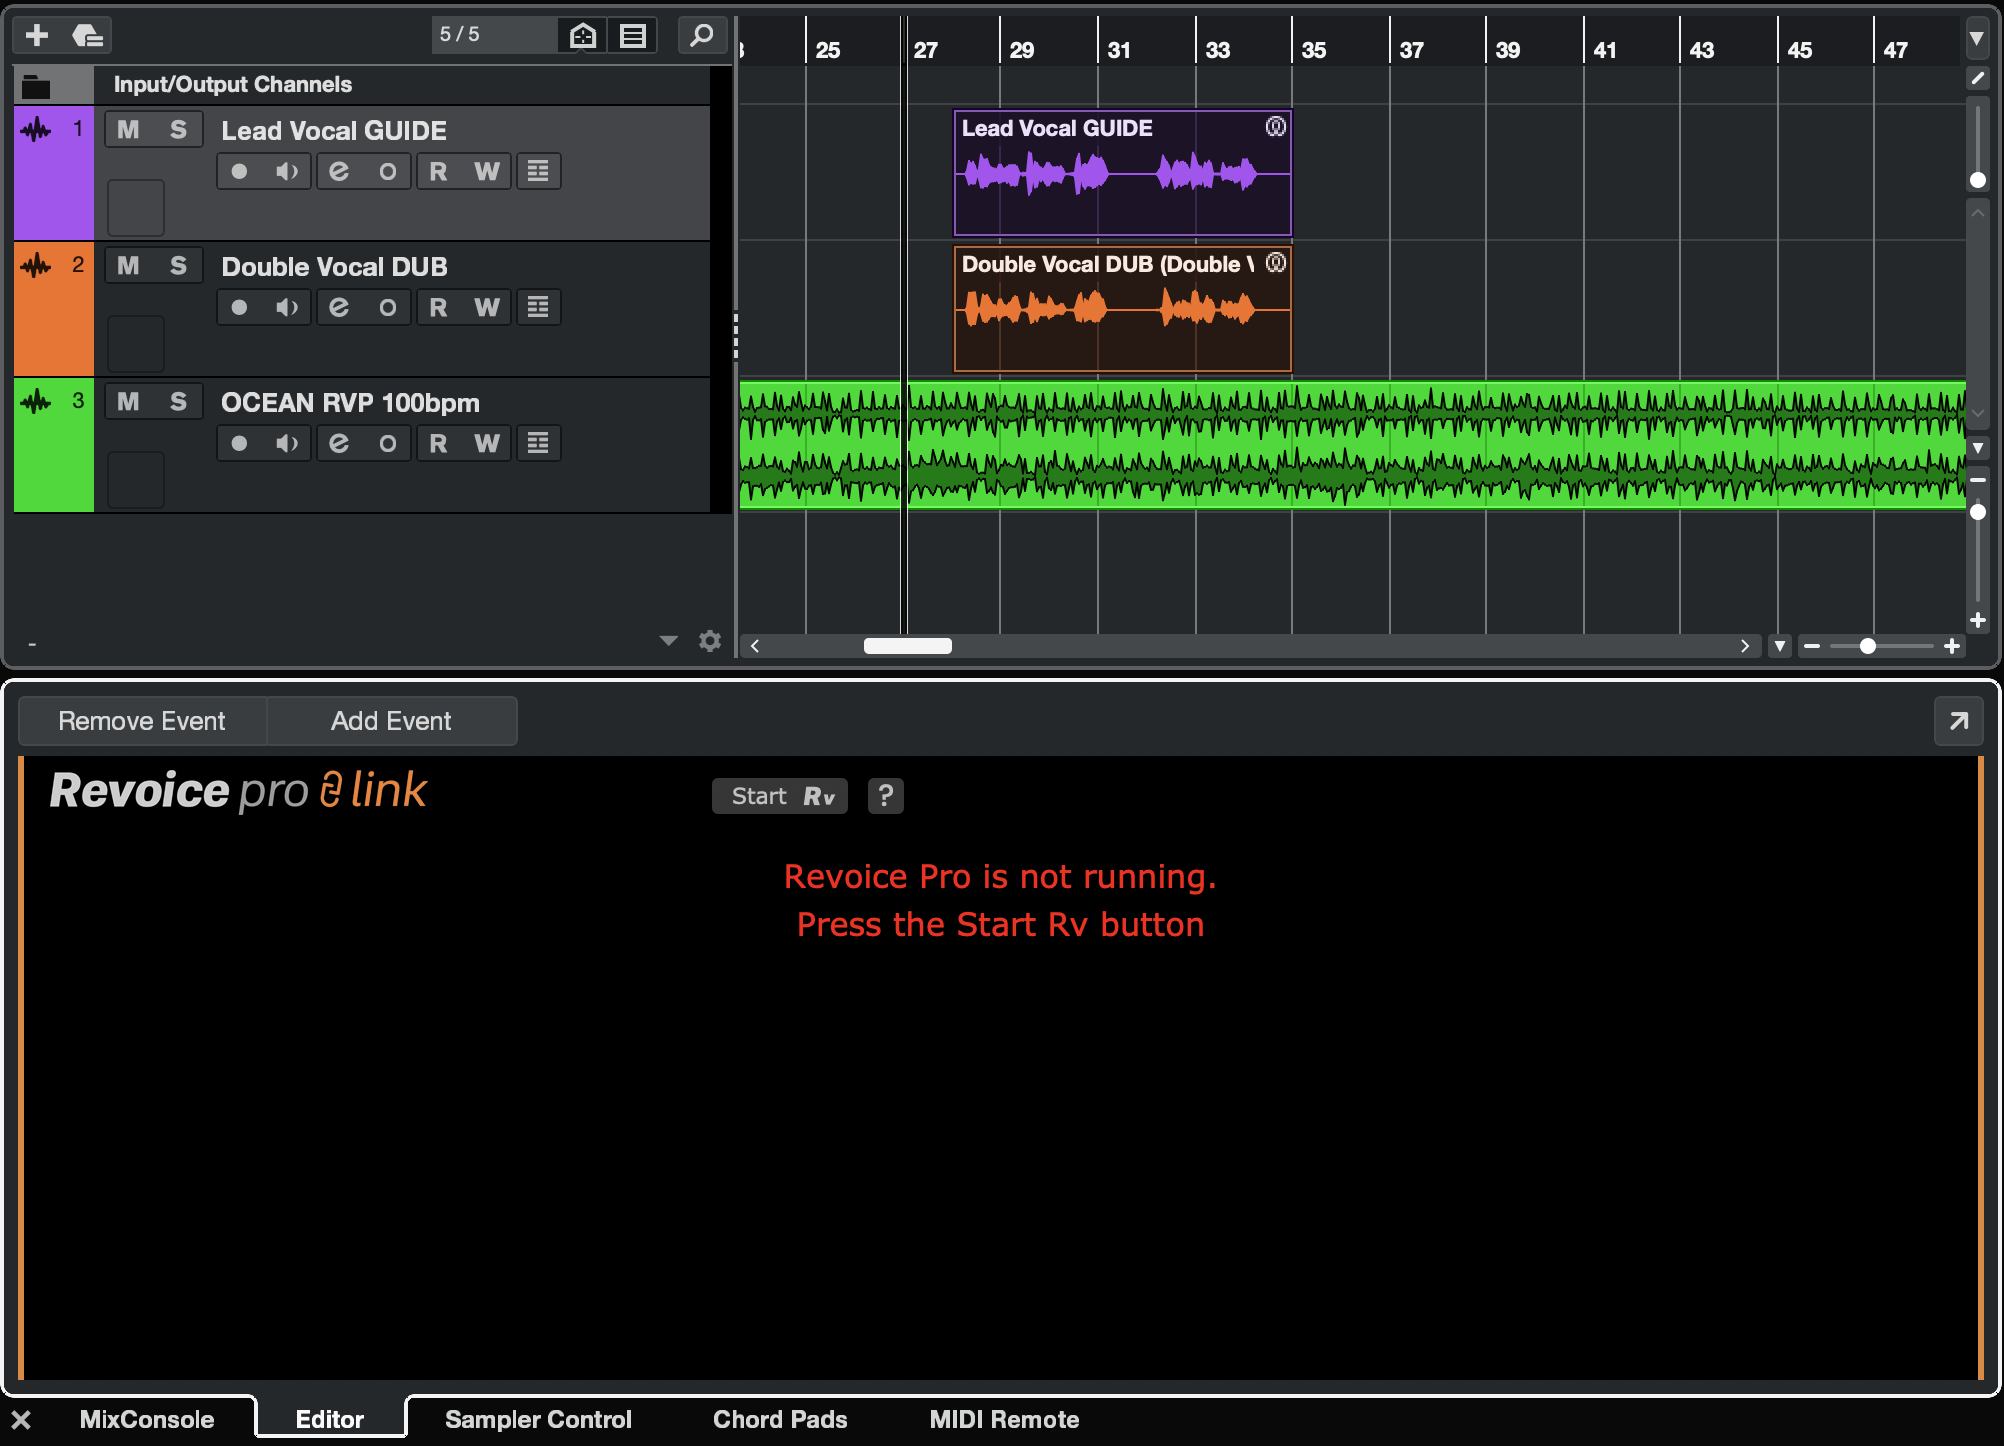The image size is (2004, 1446).
Task: Click the Use Track Preset icon
Action: [87, 36]
